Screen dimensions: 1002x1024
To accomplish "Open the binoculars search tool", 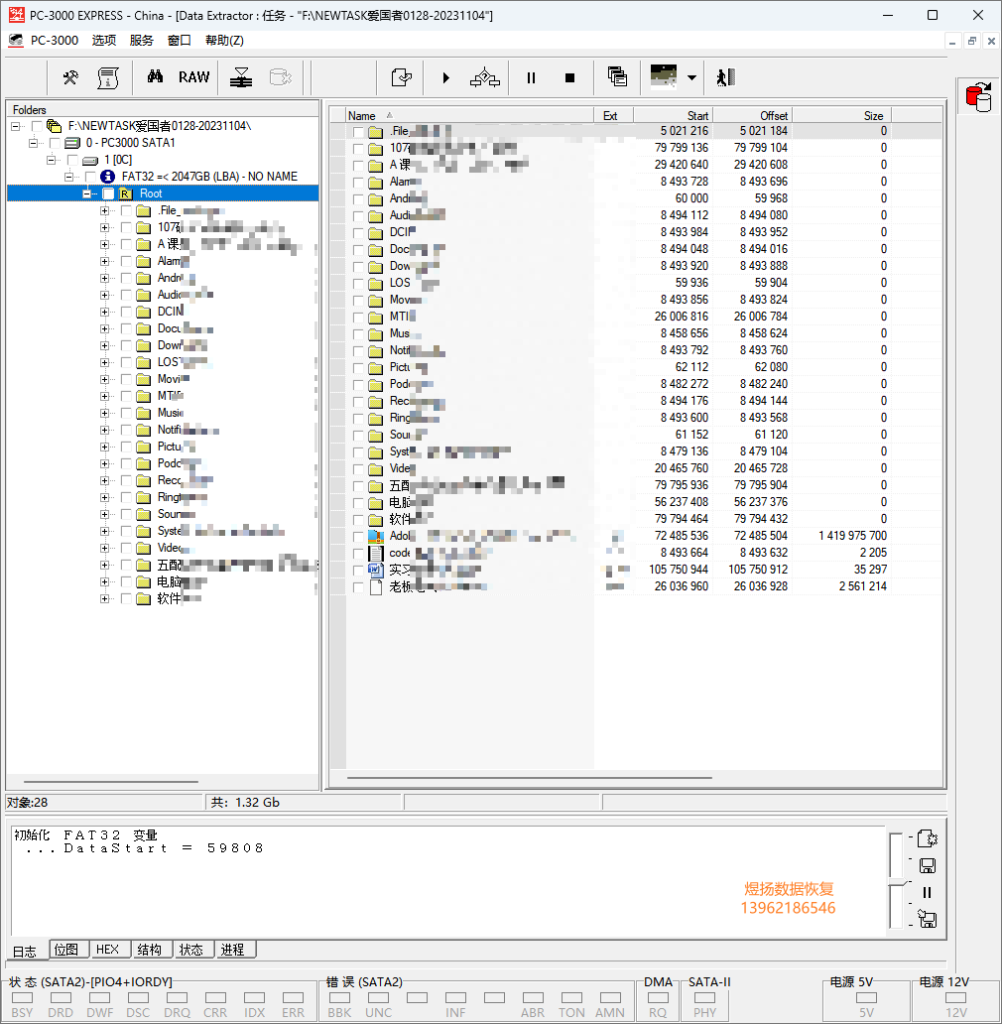I will coord(155,77).
